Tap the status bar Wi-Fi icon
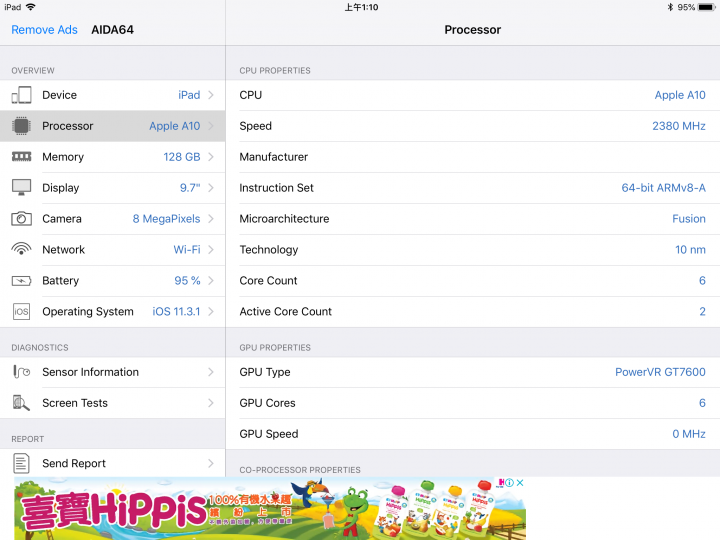The width and height of the screenshot is (720, 540). (x=30, y=7)
